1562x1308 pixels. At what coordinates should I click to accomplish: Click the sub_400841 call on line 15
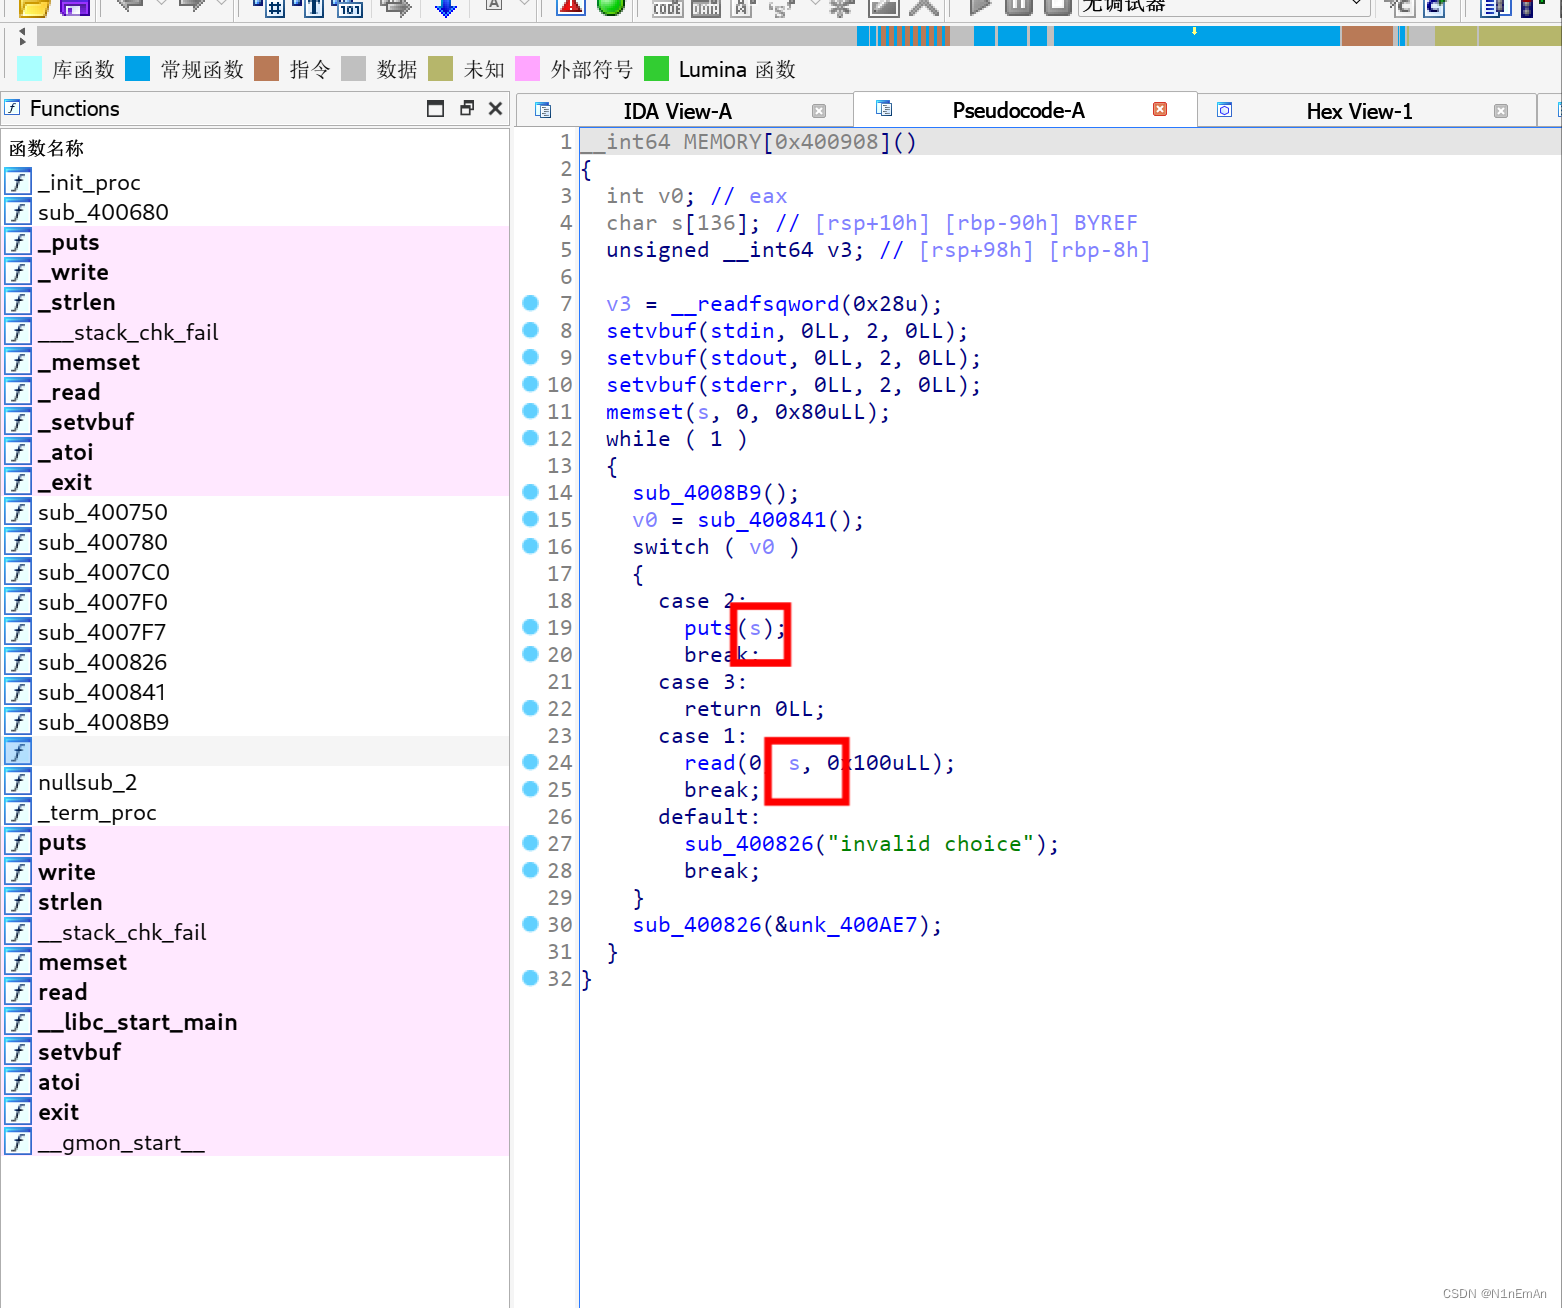pos(762,519)
